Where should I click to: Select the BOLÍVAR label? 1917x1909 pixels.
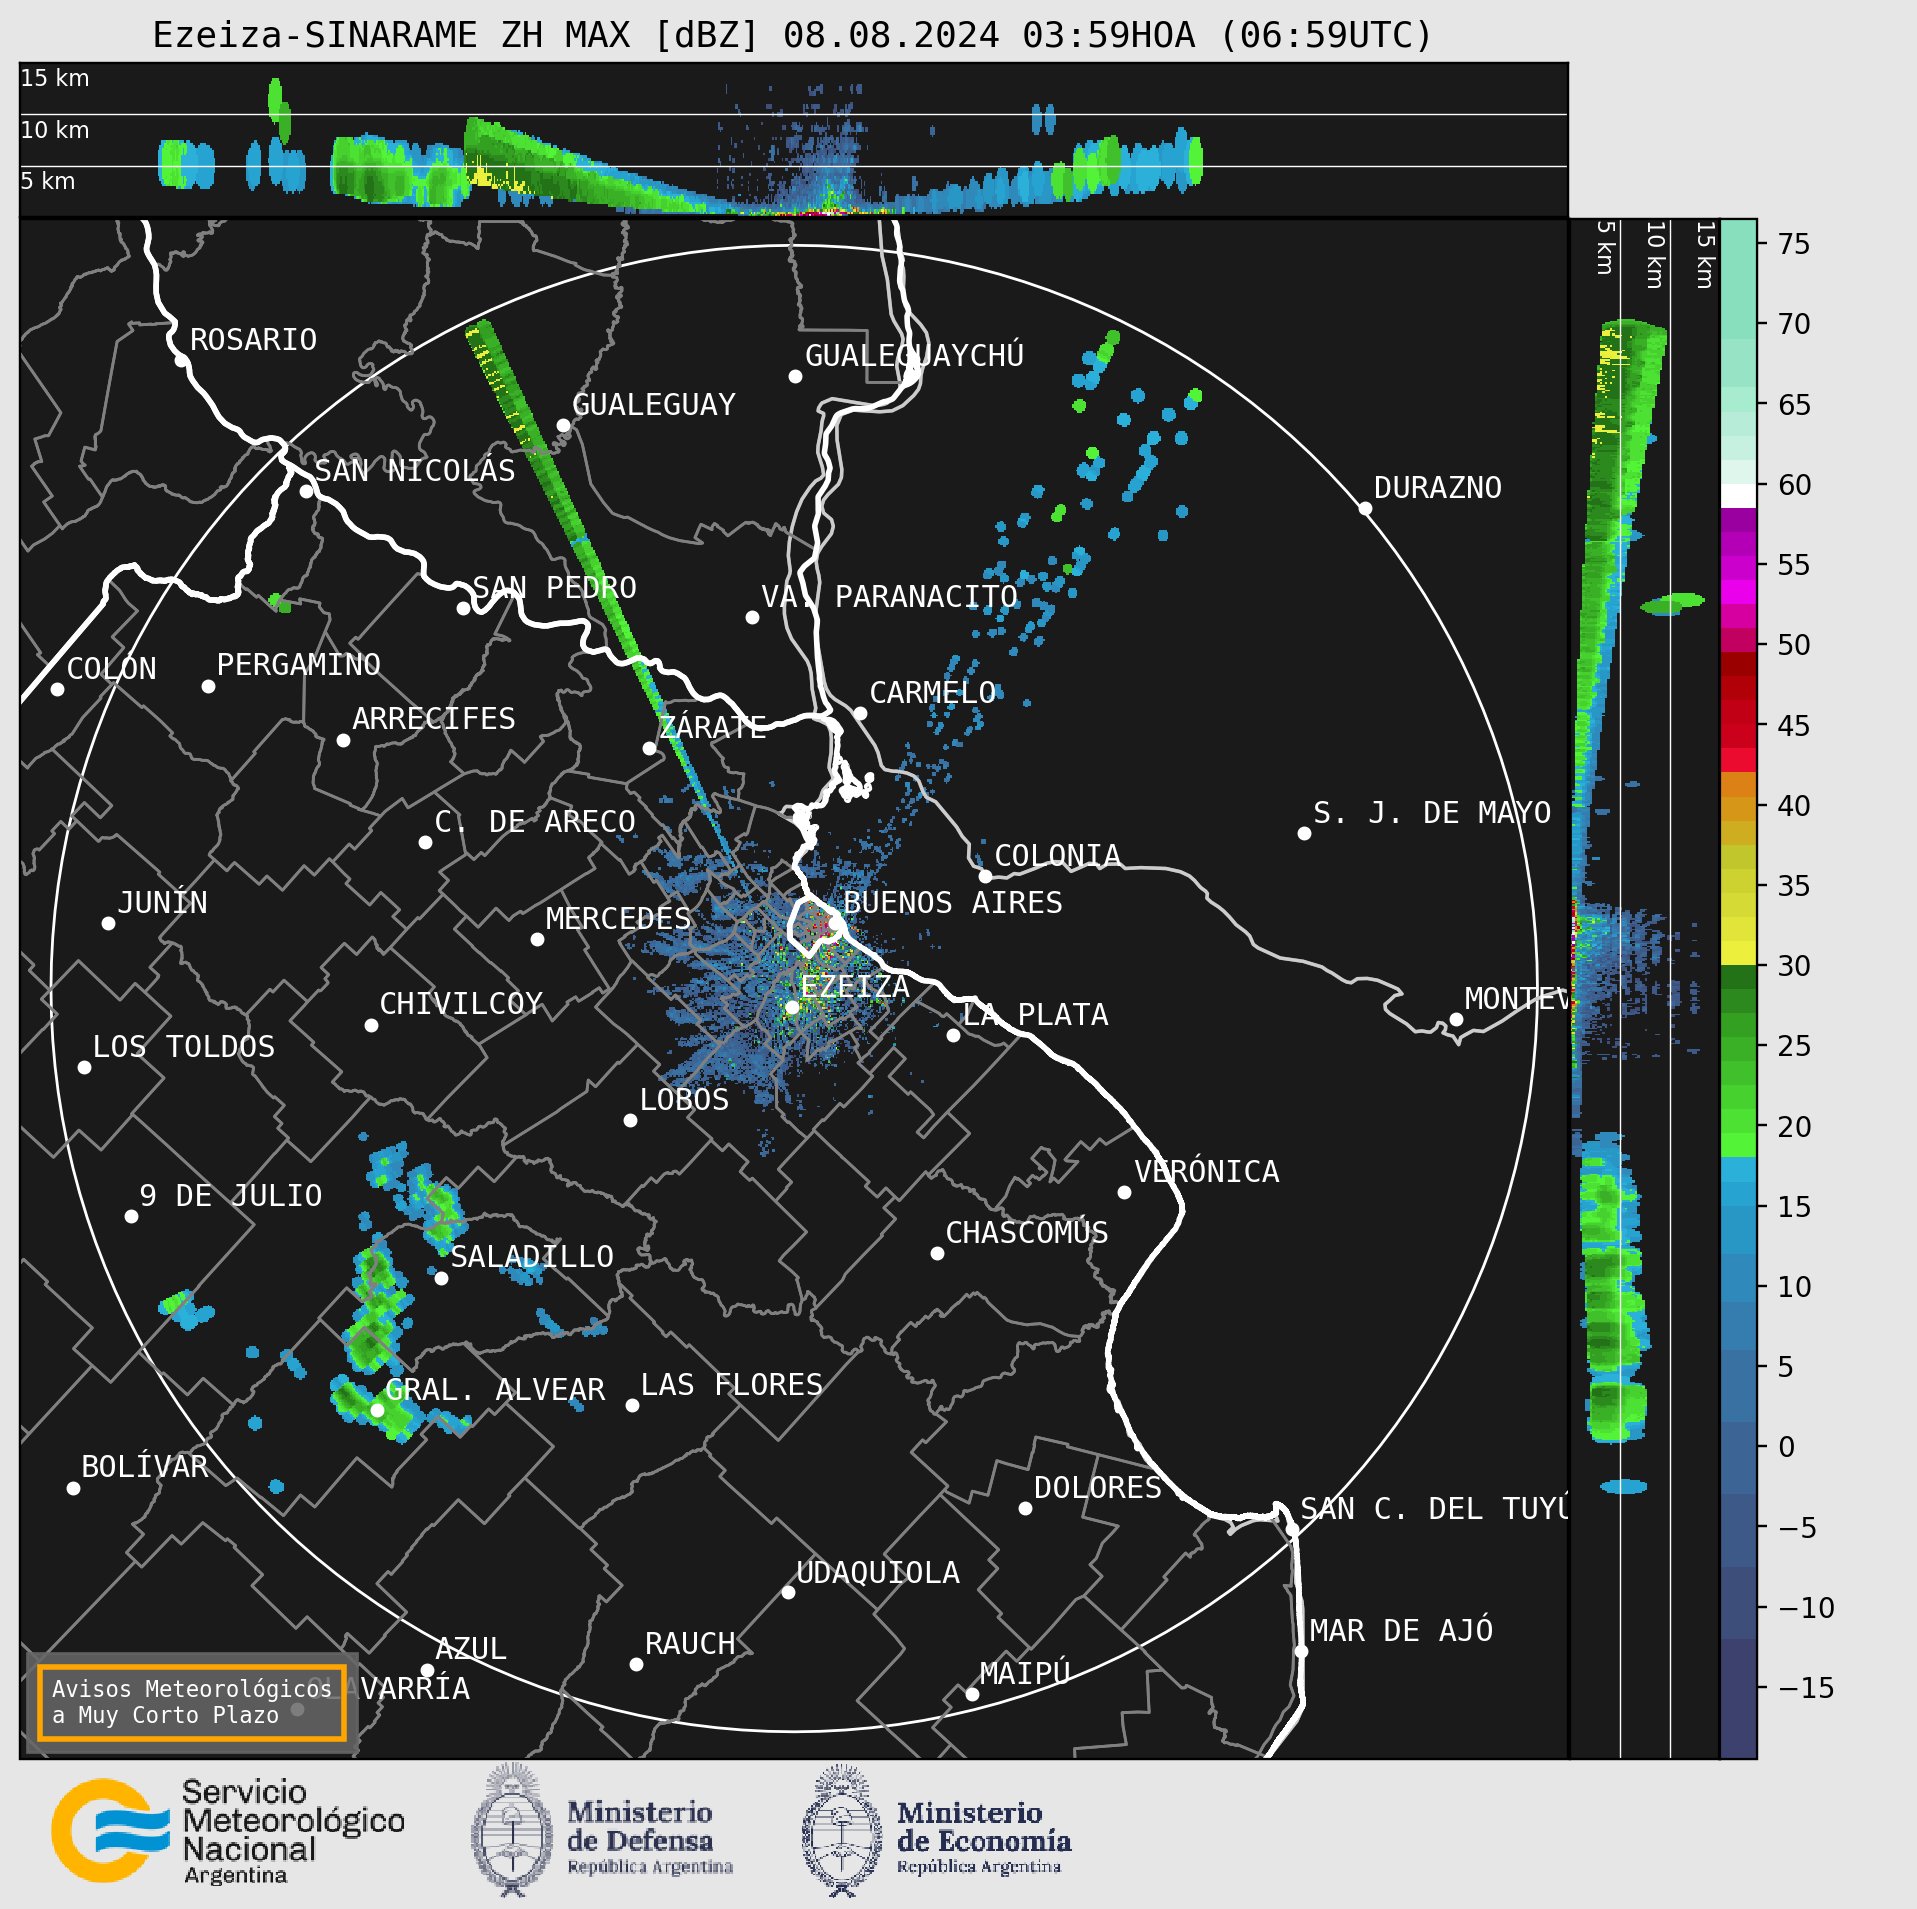coord(145,1467)
